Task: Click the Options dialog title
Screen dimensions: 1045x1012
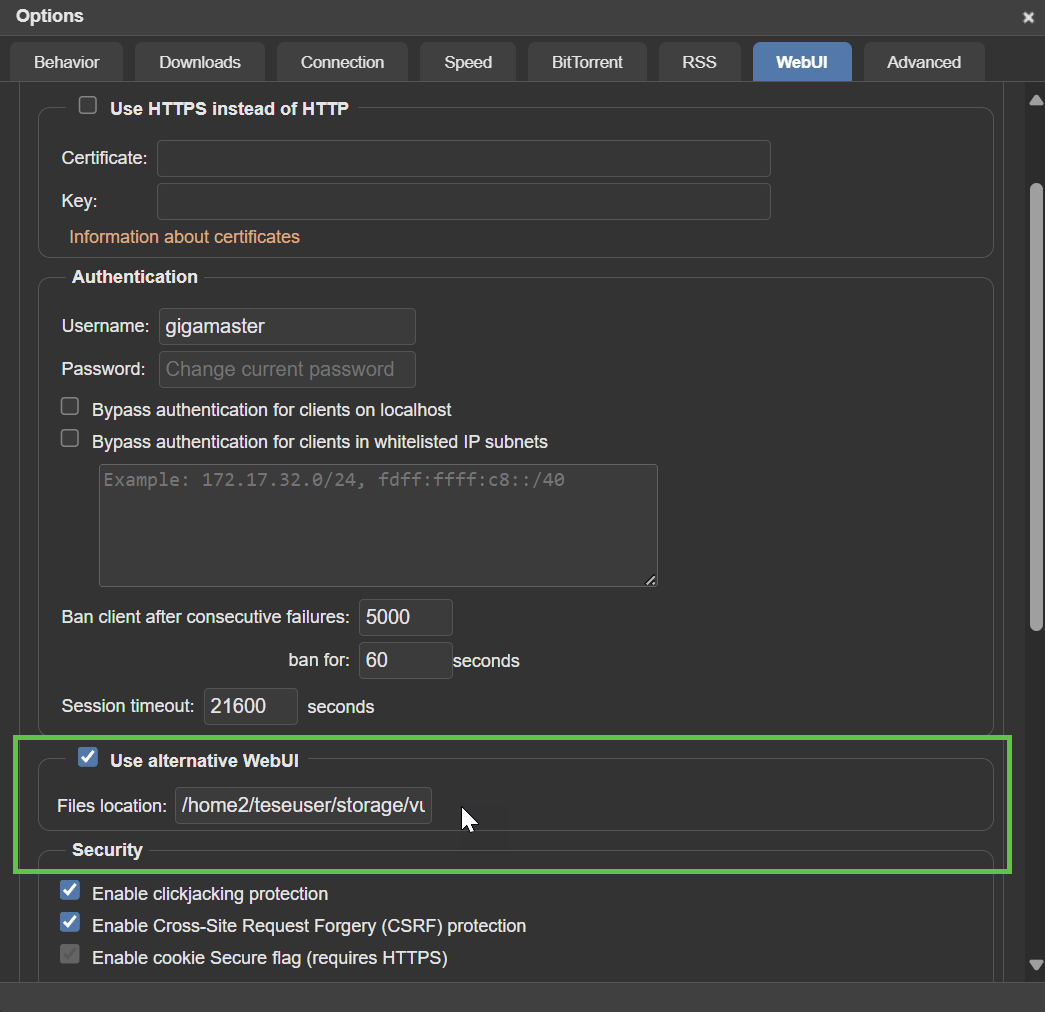Action: click(49, 16)
